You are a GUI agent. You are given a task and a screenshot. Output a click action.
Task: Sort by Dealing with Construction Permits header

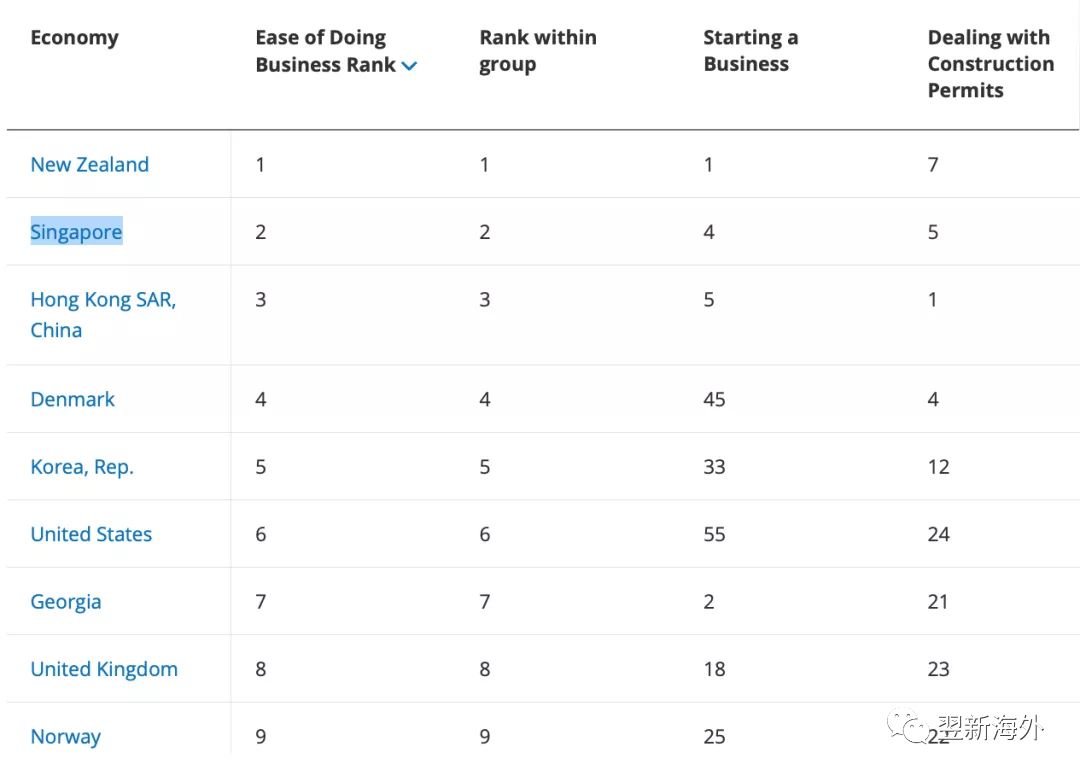pos(990,64)
